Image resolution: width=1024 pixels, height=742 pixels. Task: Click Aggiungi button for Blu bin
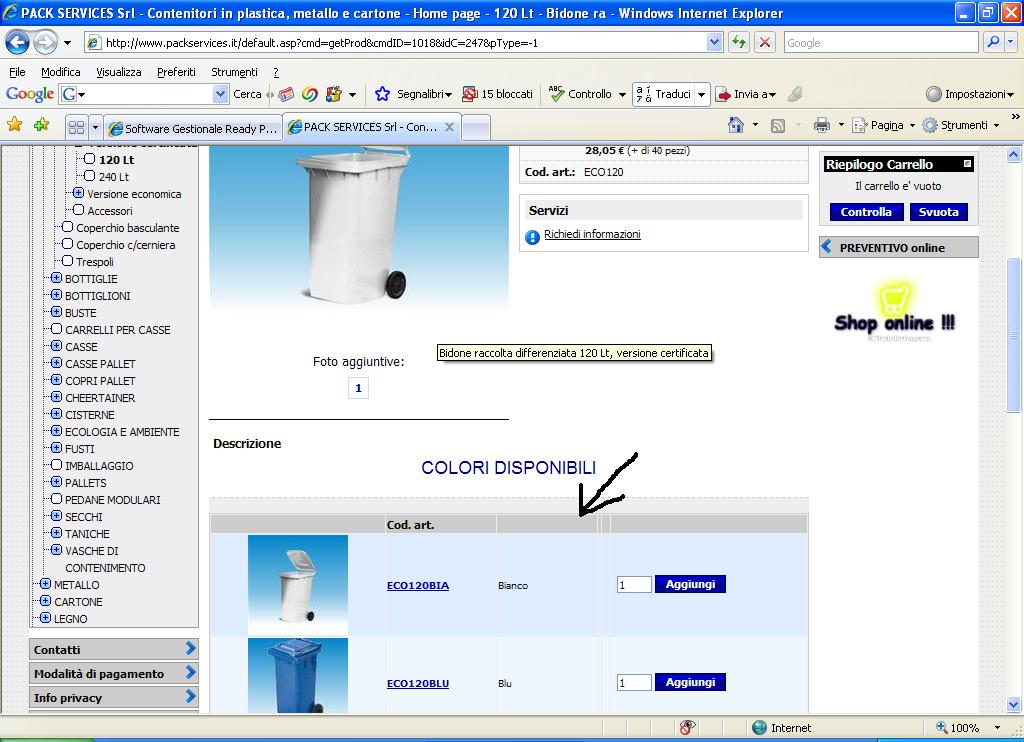point(690,682)
